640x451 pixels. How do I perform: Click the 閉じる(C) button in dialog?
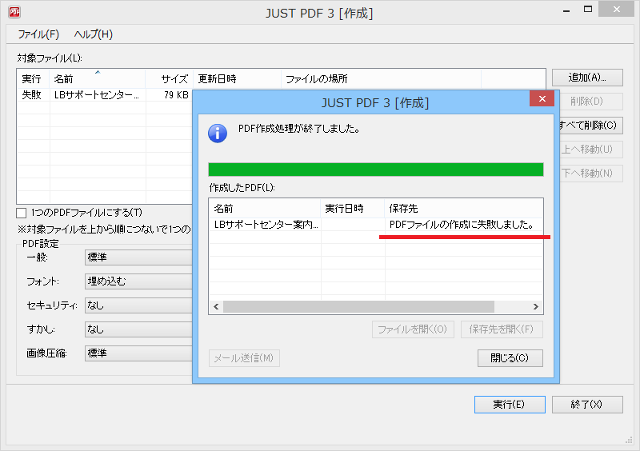click(x=510, y=358)
